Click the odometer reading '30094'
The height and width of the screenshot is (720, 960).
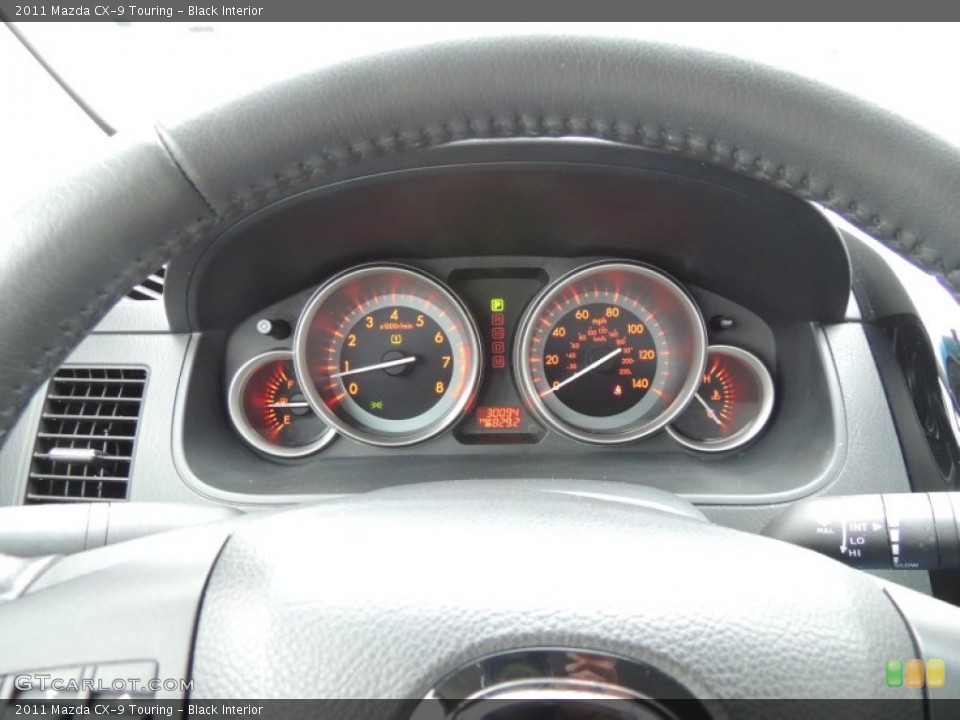(x=502, y=412)
